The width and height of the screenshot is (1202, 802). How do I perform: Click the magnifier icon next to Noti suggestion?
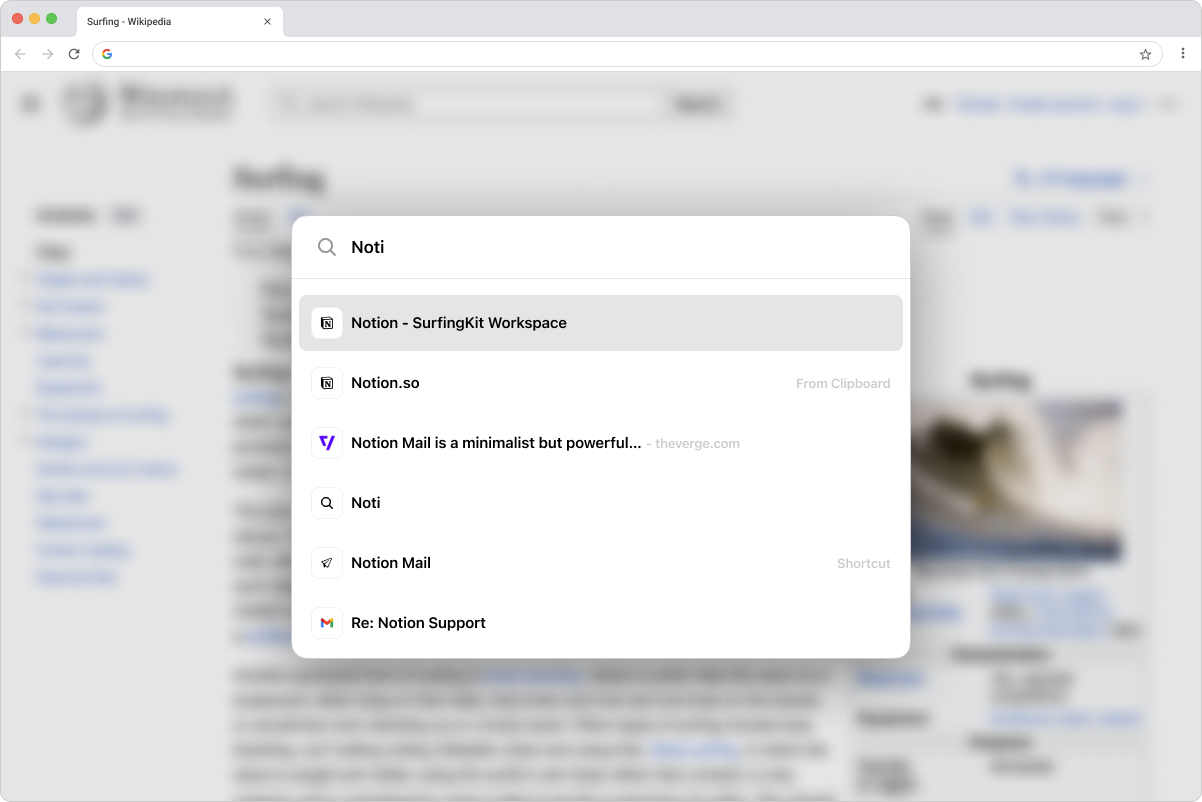pyautogui.click(x=327, y=503)
